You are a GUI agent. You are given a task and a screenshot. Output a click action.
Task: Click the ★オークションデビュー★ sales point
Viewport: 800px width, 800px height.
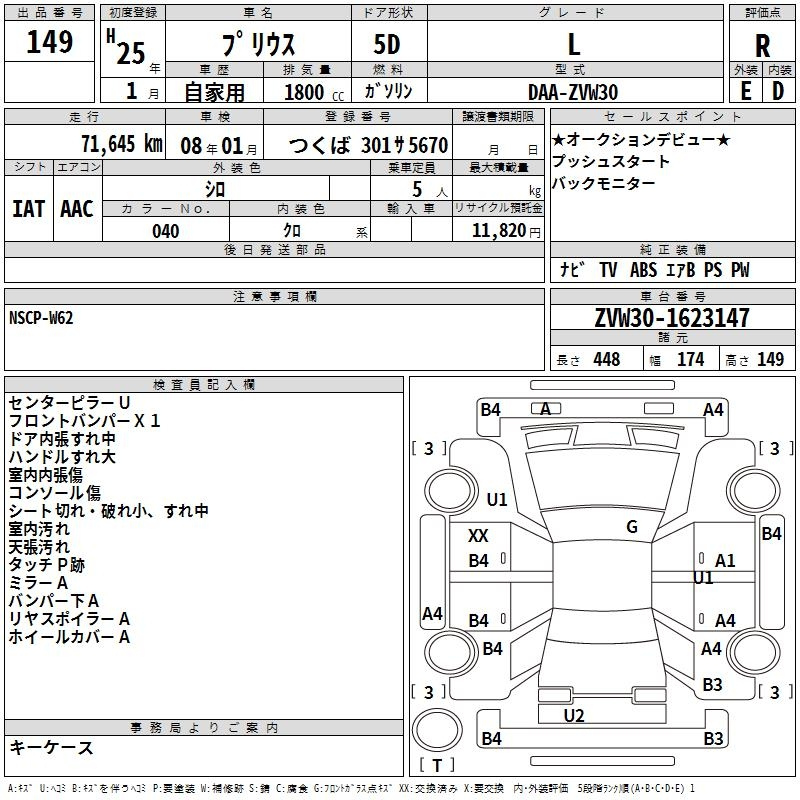641,139
